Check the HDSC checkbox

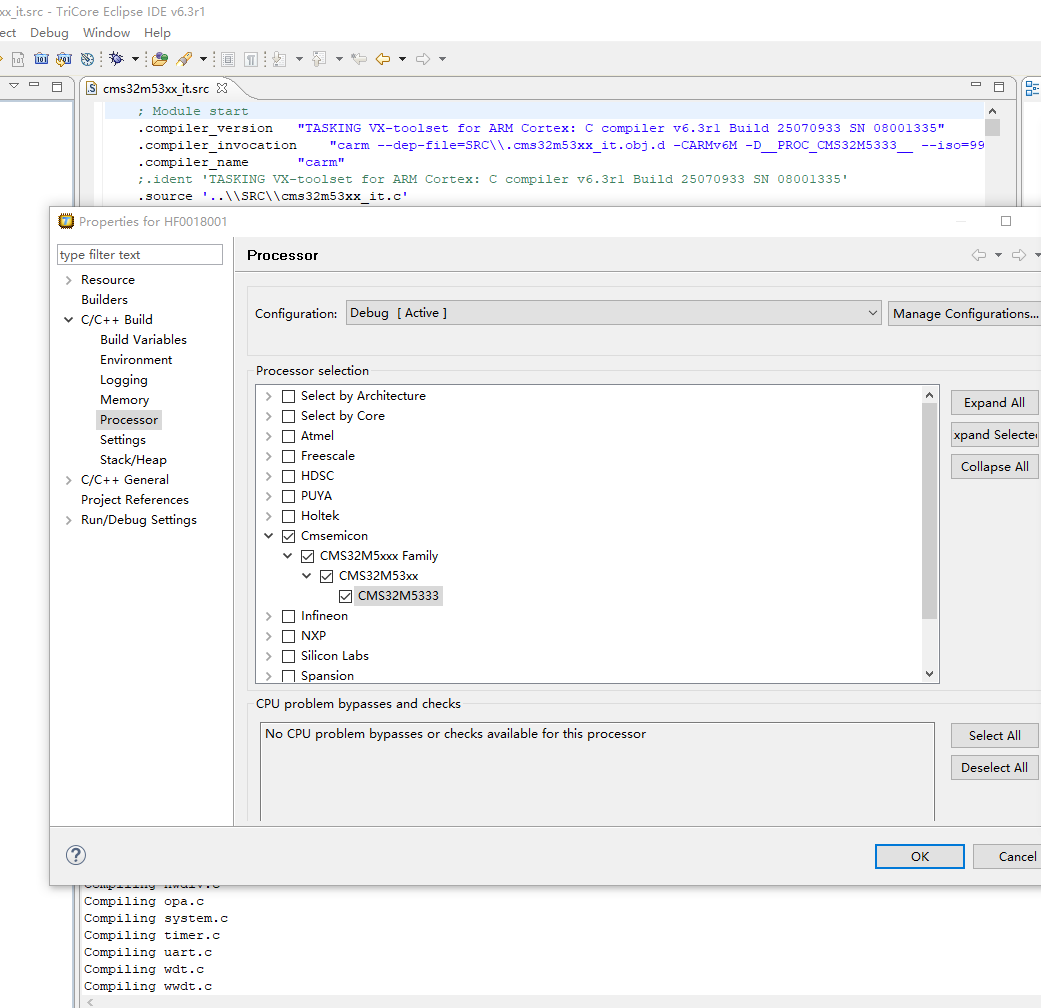(288, 476)
